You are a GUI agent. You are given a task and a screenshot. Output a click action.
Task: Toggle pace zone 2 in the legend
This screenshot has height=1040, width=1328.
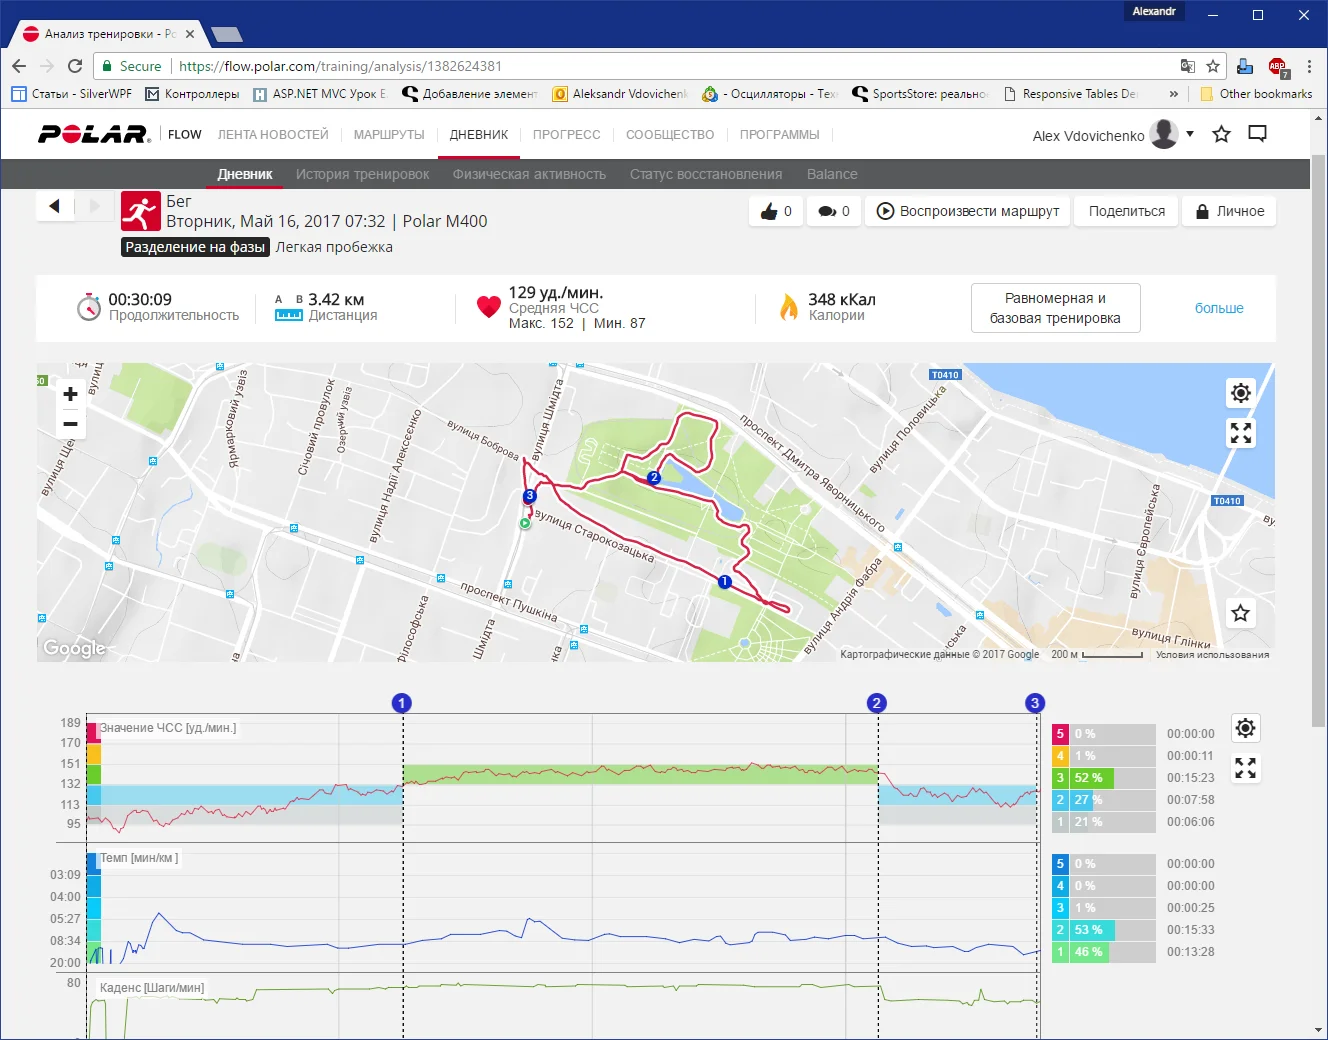(x=1060, y=930)
